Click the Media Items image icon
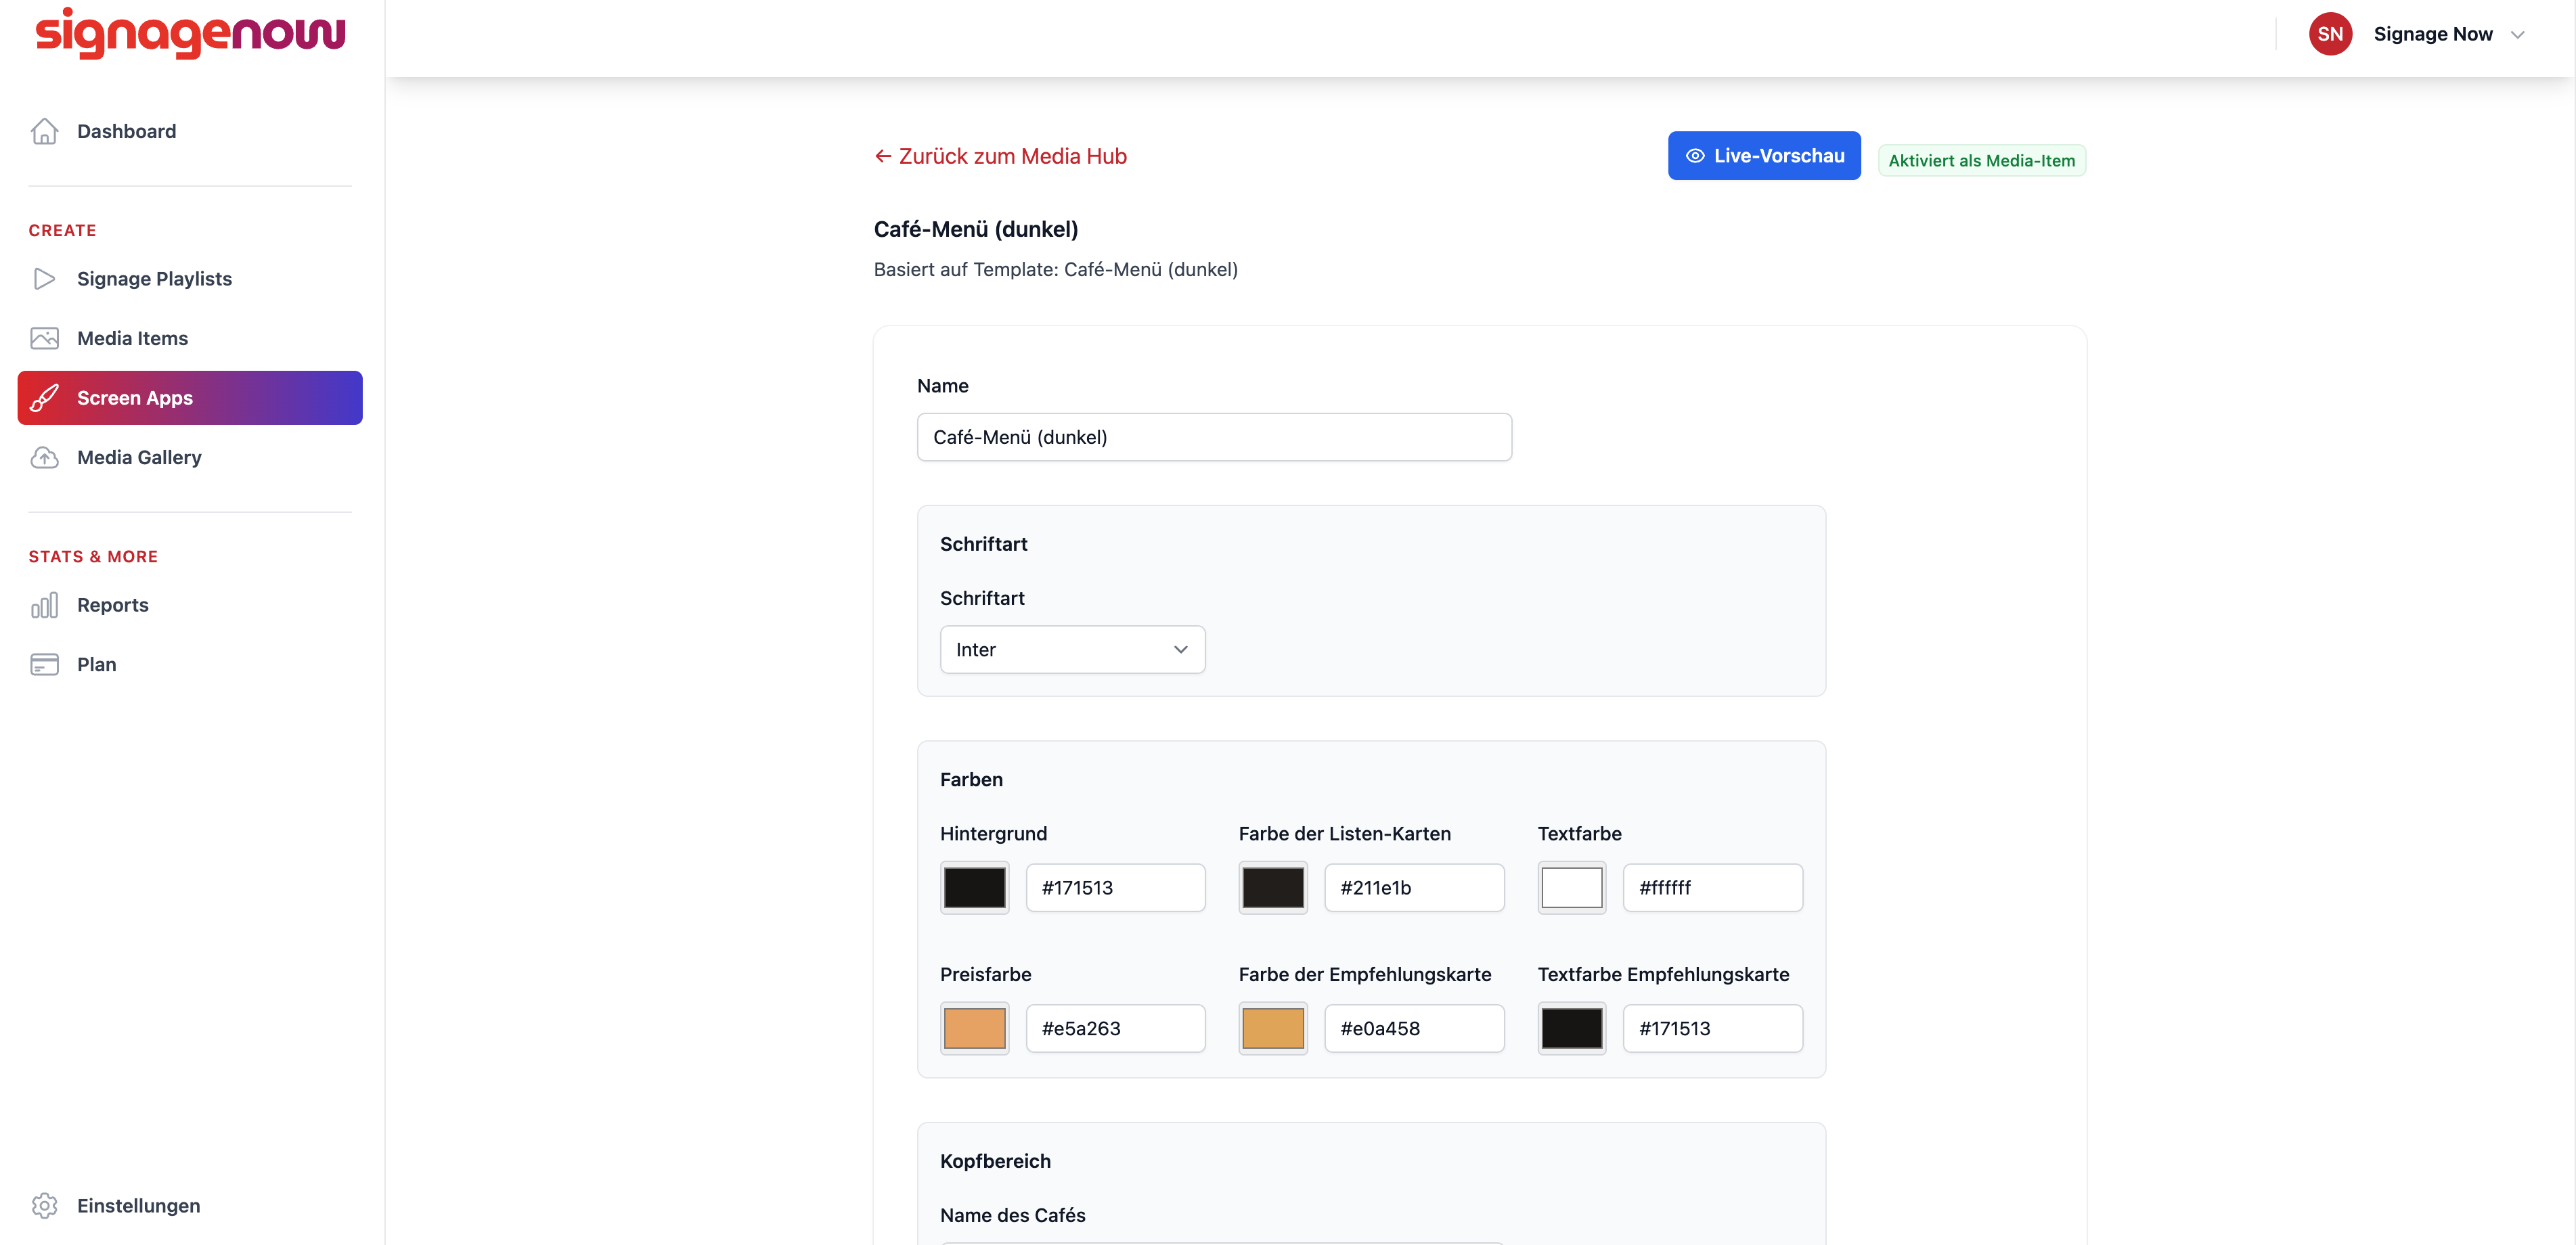This screenshot has height=1245, width=2576. (x=44, y=338)
